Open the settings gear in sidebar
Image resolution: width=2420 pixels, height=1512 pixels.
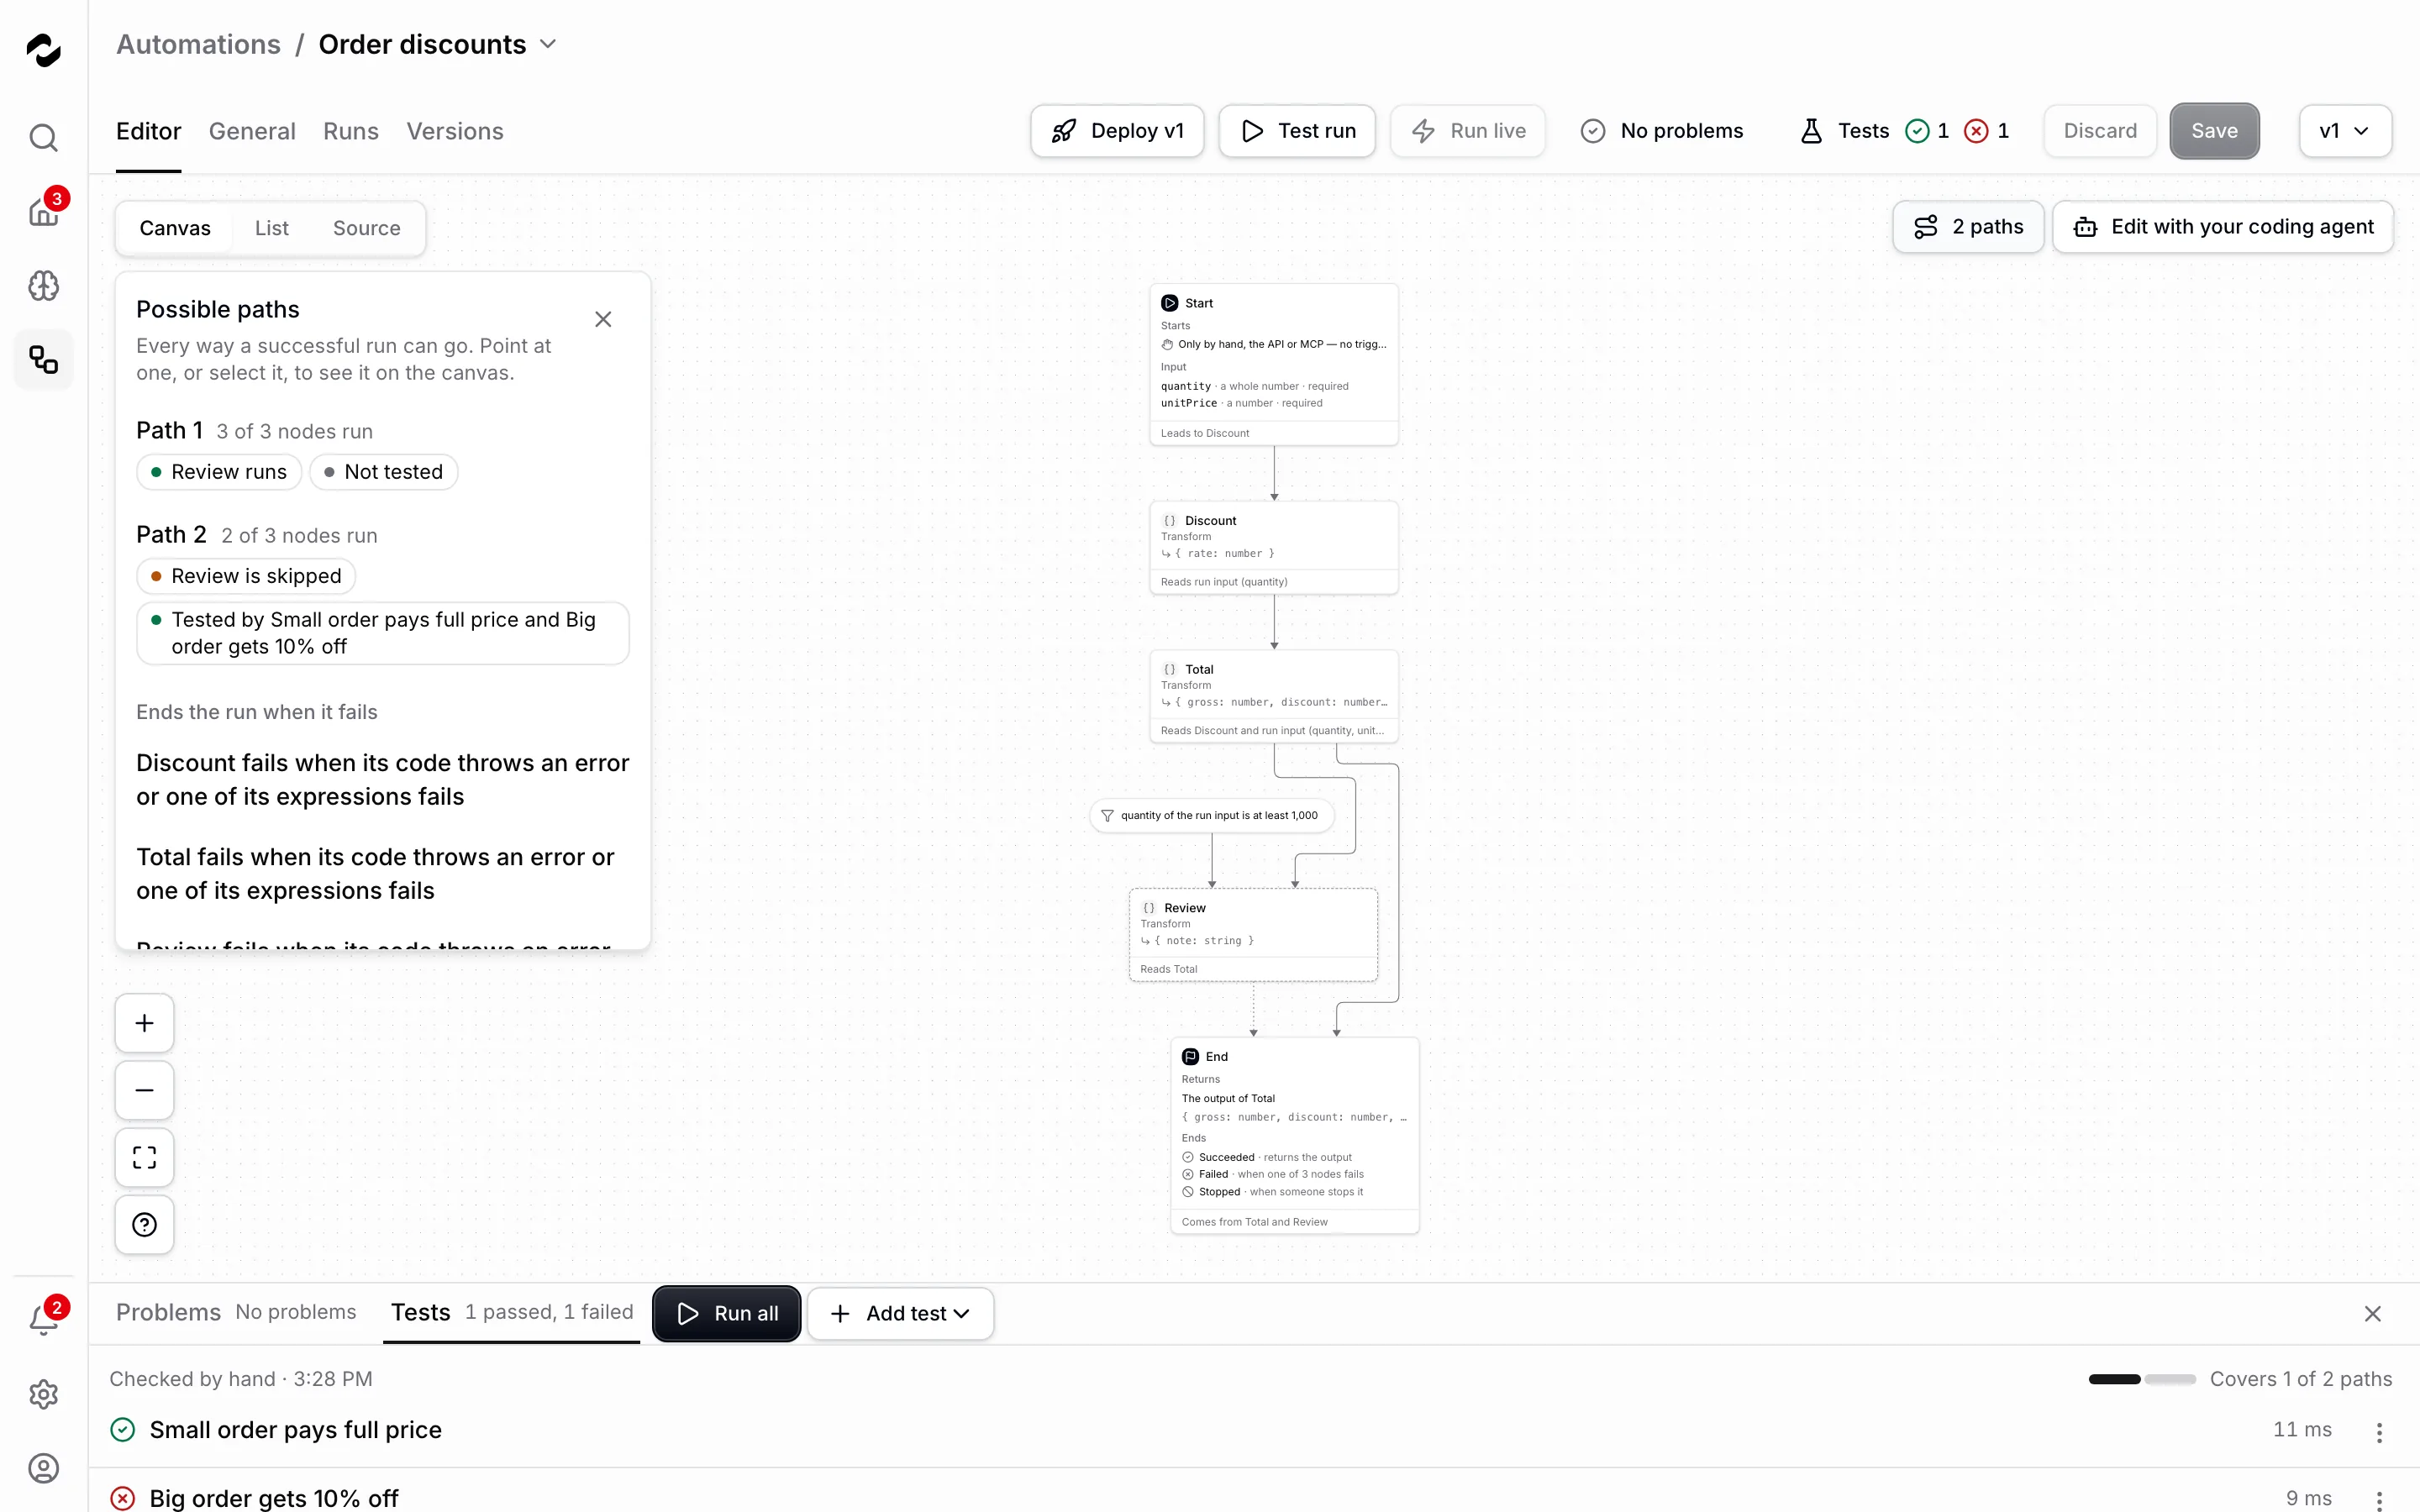(43, 1394)
